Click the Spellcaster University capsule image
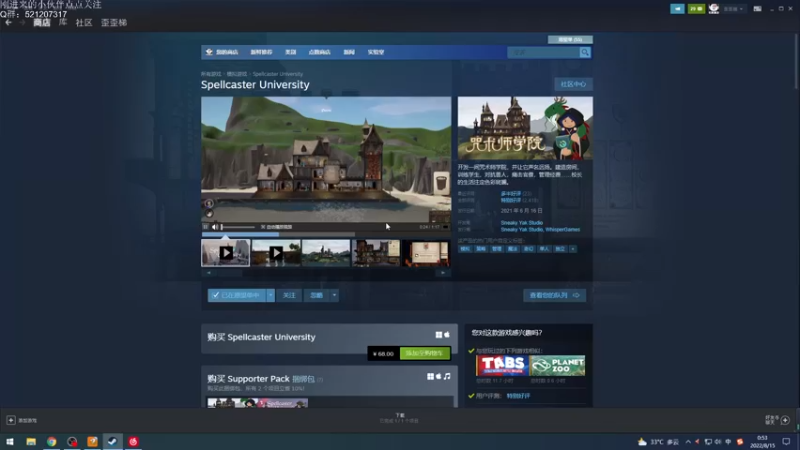The width and height of the screenshot is (800, 450). [525, 128]
